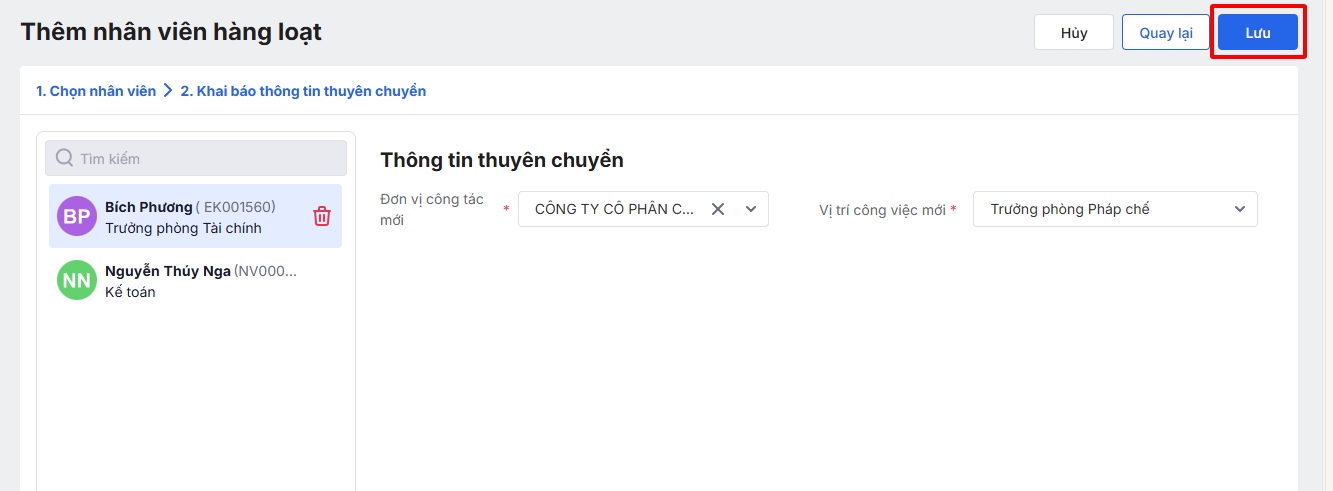Click the green NN avatar
This screenshot has height=491, width=1333.
(77, 281)
